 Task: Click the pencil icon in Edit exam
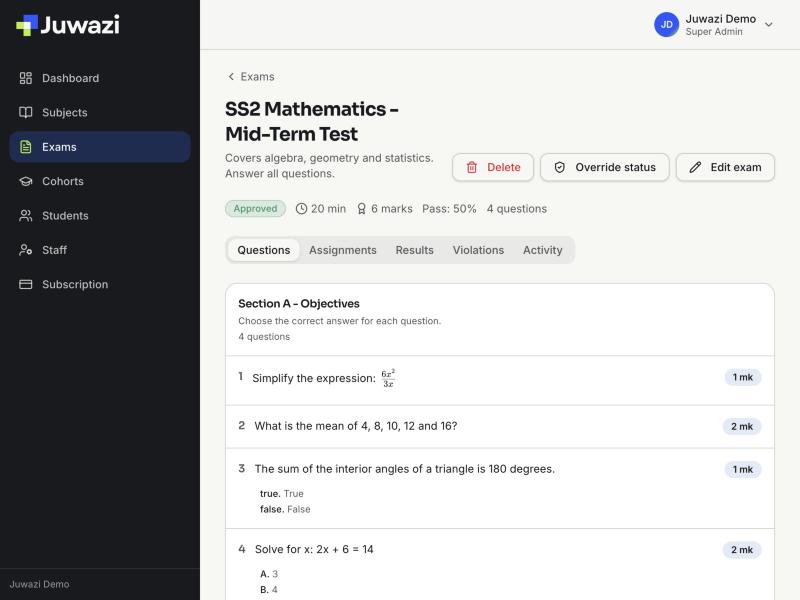pos(695,167)
